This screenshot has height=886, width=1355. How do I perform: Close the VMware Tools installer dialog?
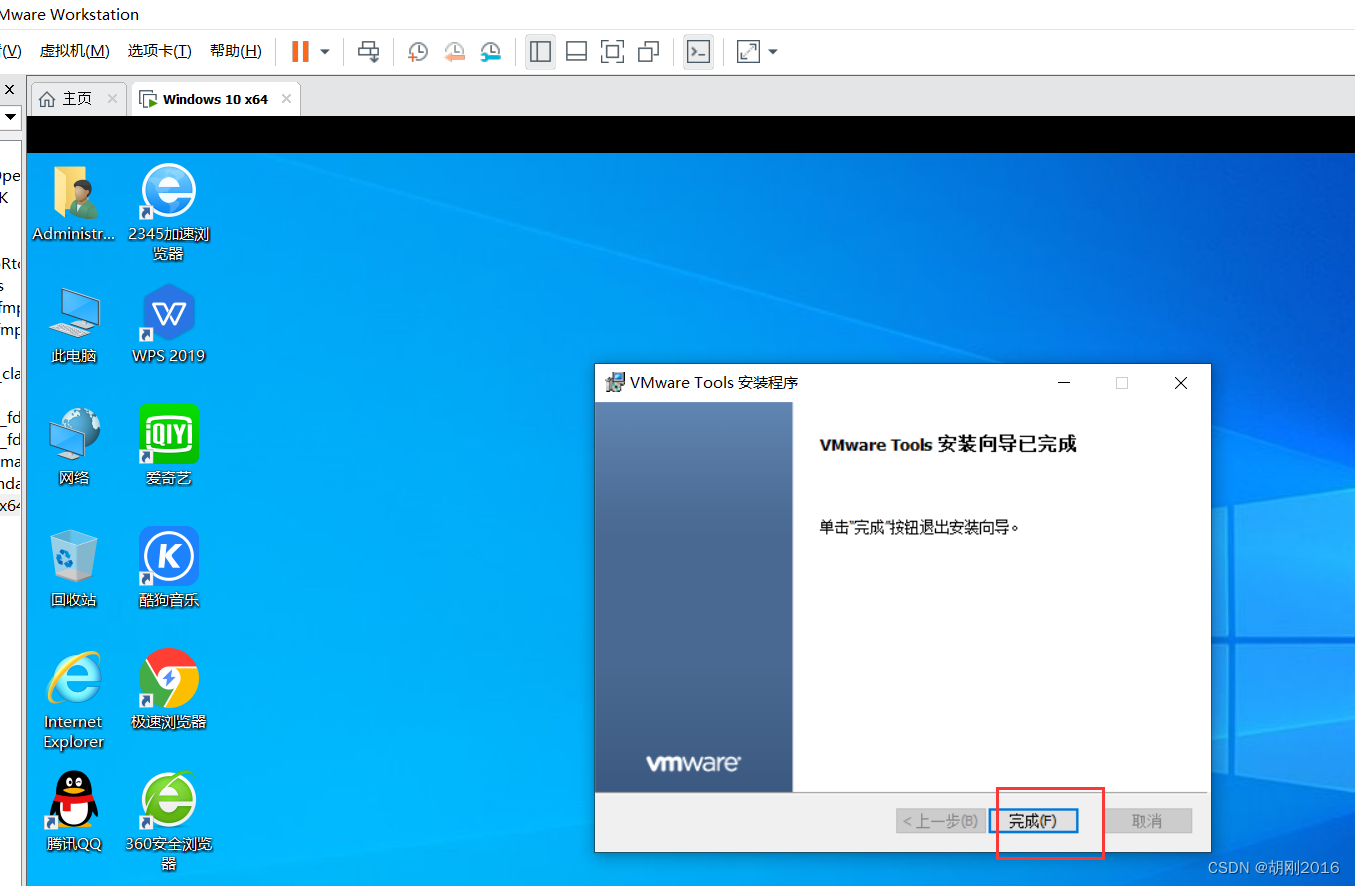coord(1181,383)
